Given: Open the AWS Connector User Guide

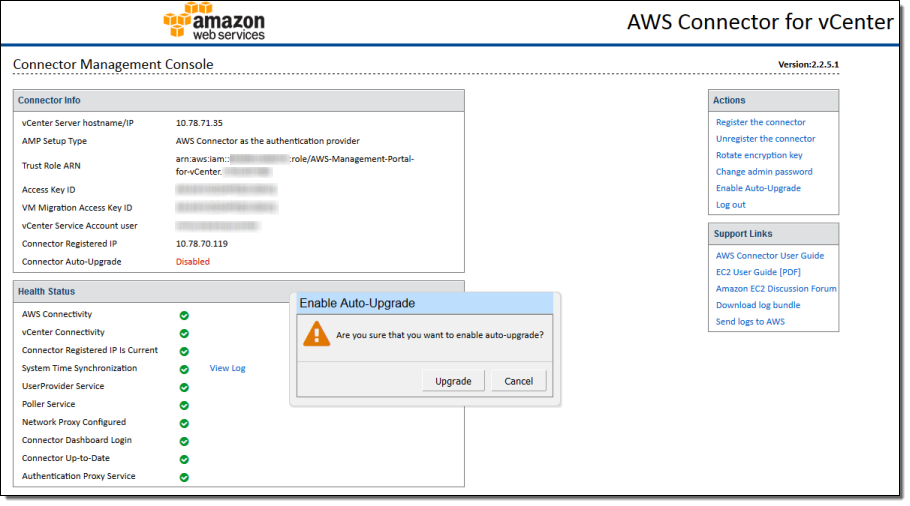Looking at the screenshot, I should (770, 256).
